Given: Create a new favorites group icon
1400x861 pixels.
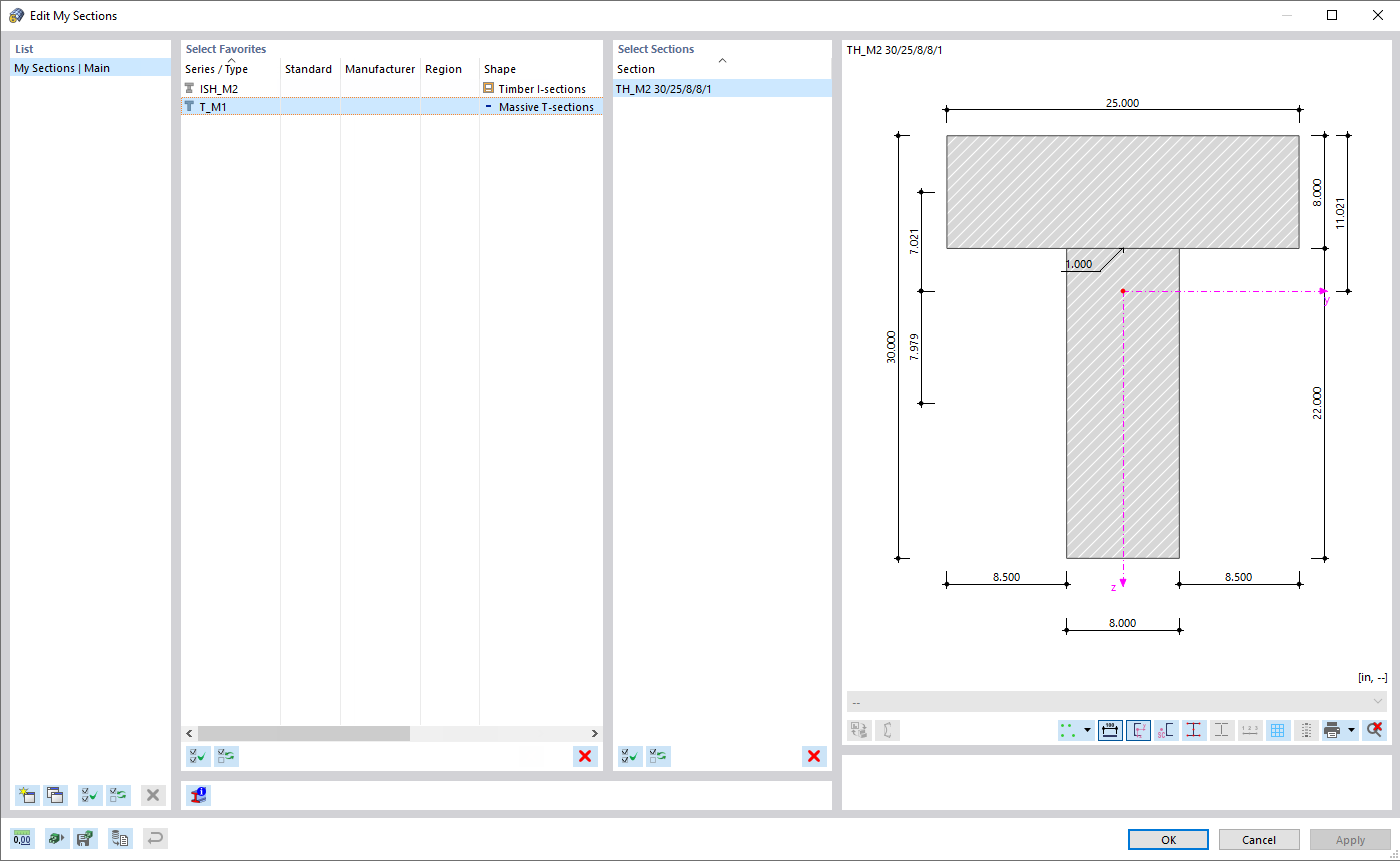Looking at the screenshot, I should [x=27, y=795].
